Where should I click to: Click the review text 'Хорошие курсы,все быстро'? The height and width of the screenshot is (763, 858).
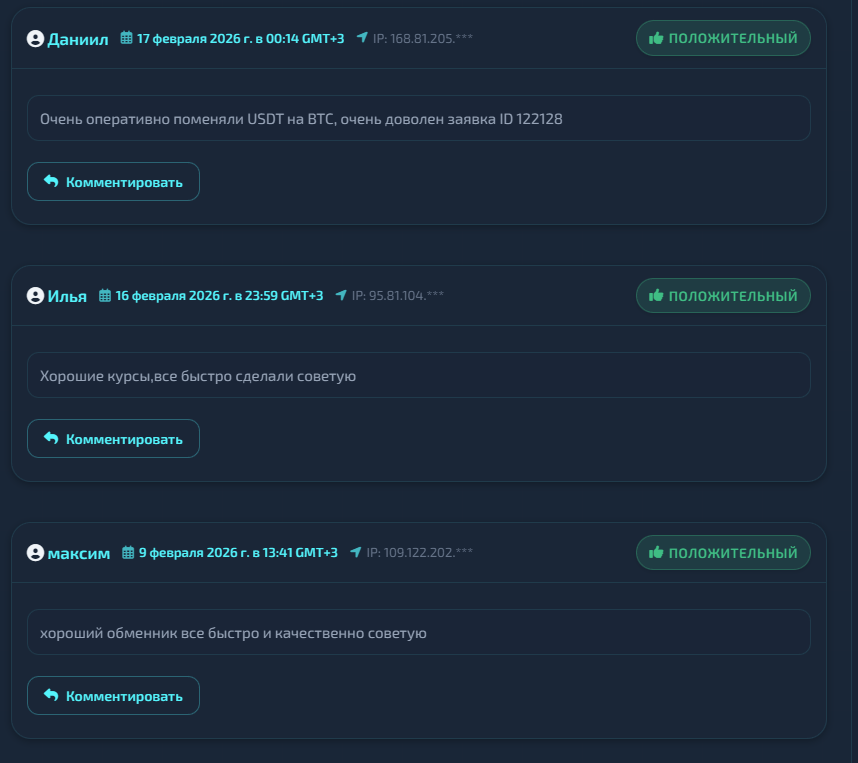point(198,376)
